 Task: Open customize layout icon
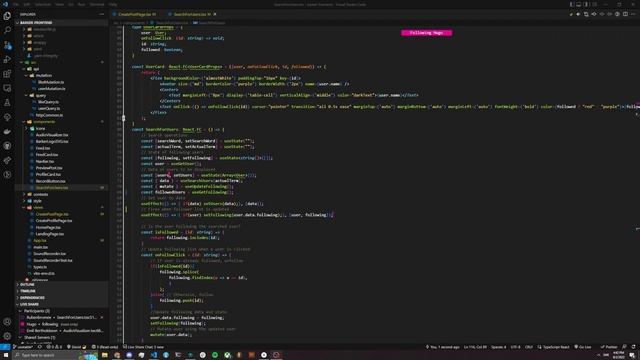tap(594, 4)
